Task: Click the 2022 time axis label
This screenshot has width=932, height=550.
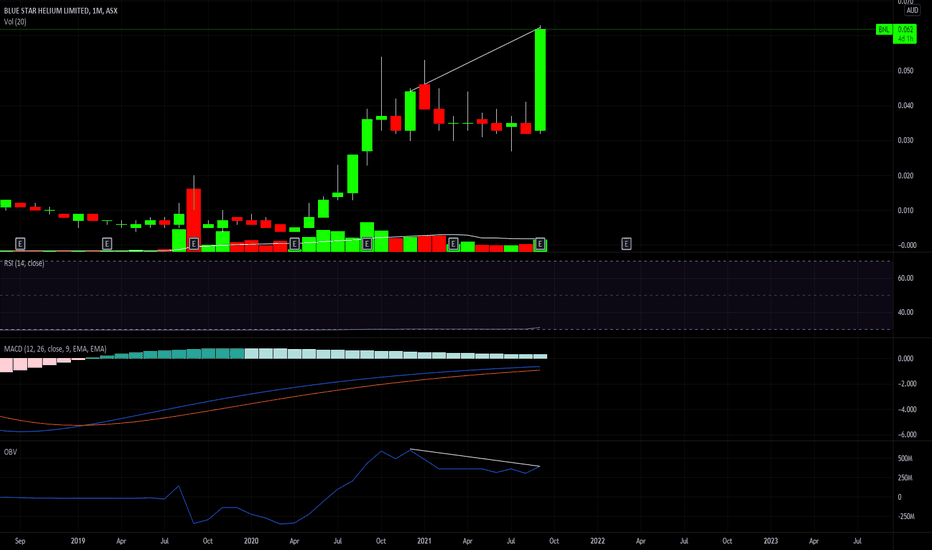Action: pos(597,541)
